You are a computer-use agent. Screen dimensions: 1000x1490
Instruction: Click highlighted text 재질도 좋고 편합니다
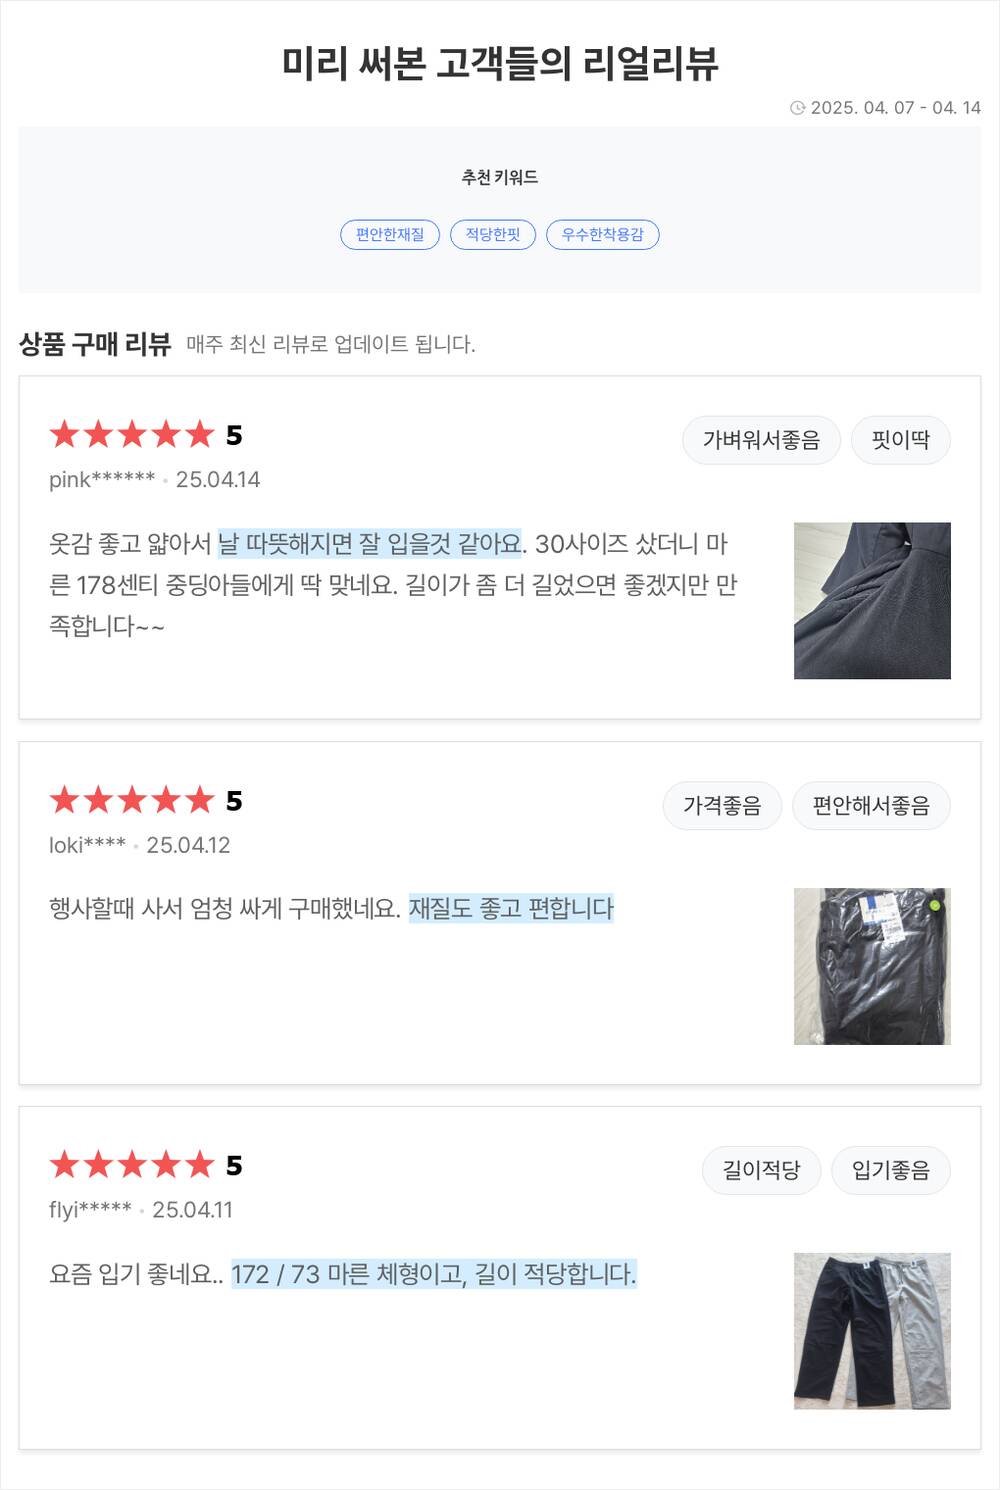[x=511, y=908]
